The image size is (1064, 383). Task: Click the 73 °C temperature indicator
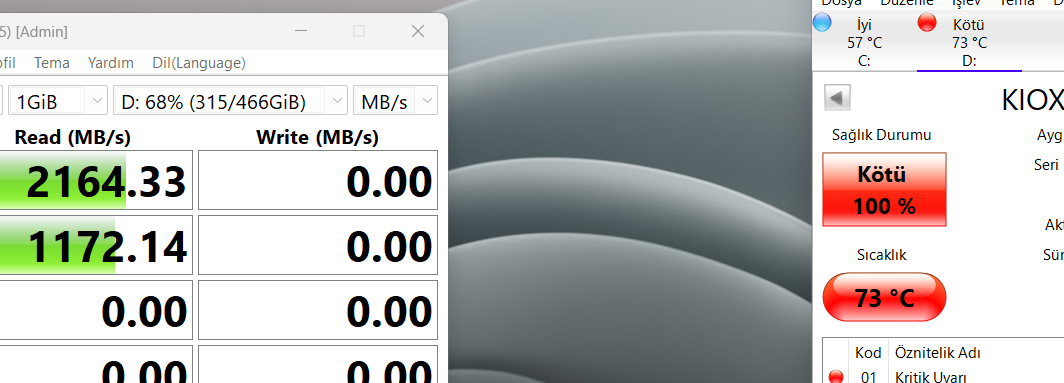tap(884, 297)
